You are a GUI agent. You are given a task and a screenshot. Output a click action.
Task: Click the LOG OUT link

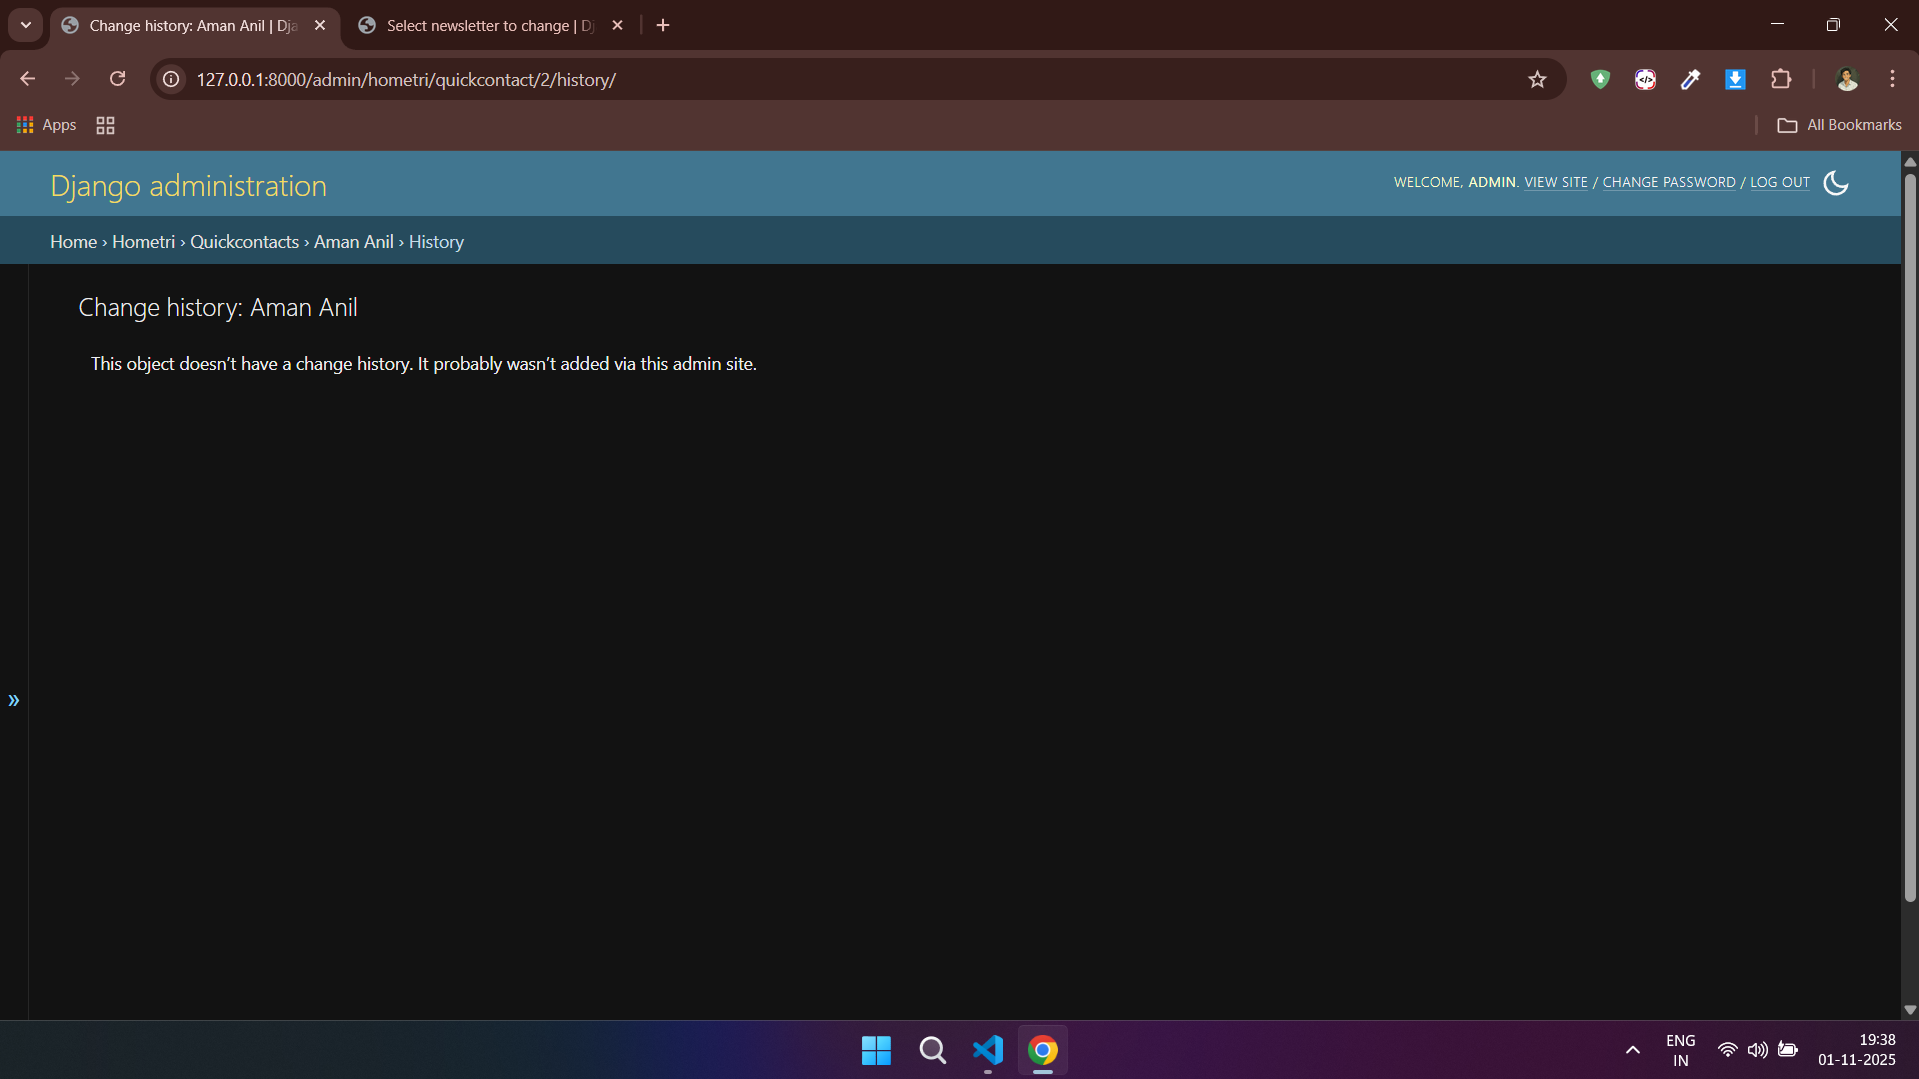click(1780, 182)
